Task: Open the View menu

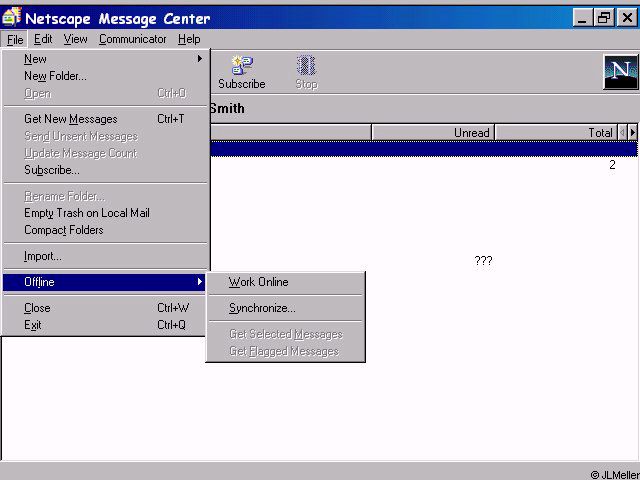Action: tap(75, 39)
